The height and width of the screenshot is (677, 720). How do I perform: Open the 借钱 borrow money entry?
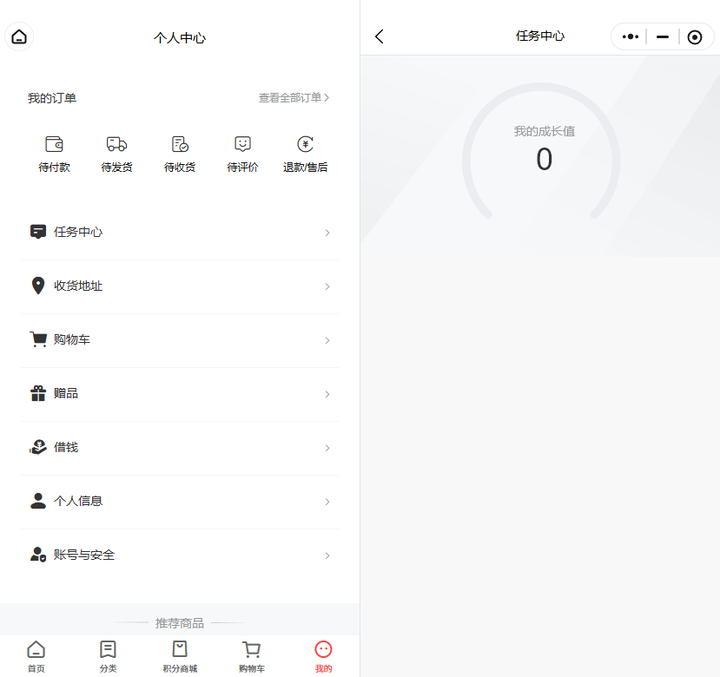point(66,448)
